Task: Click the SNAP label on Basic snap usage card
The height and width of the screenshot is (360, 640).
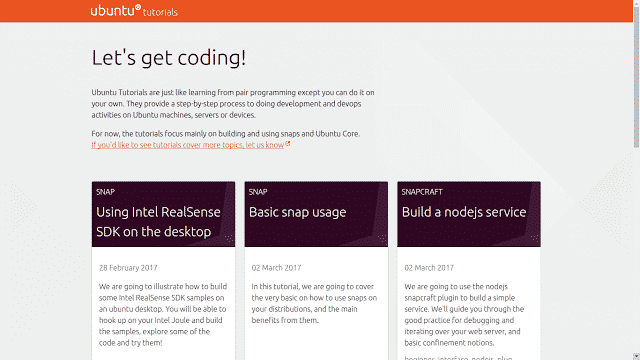Action: [x=258, y=192]
